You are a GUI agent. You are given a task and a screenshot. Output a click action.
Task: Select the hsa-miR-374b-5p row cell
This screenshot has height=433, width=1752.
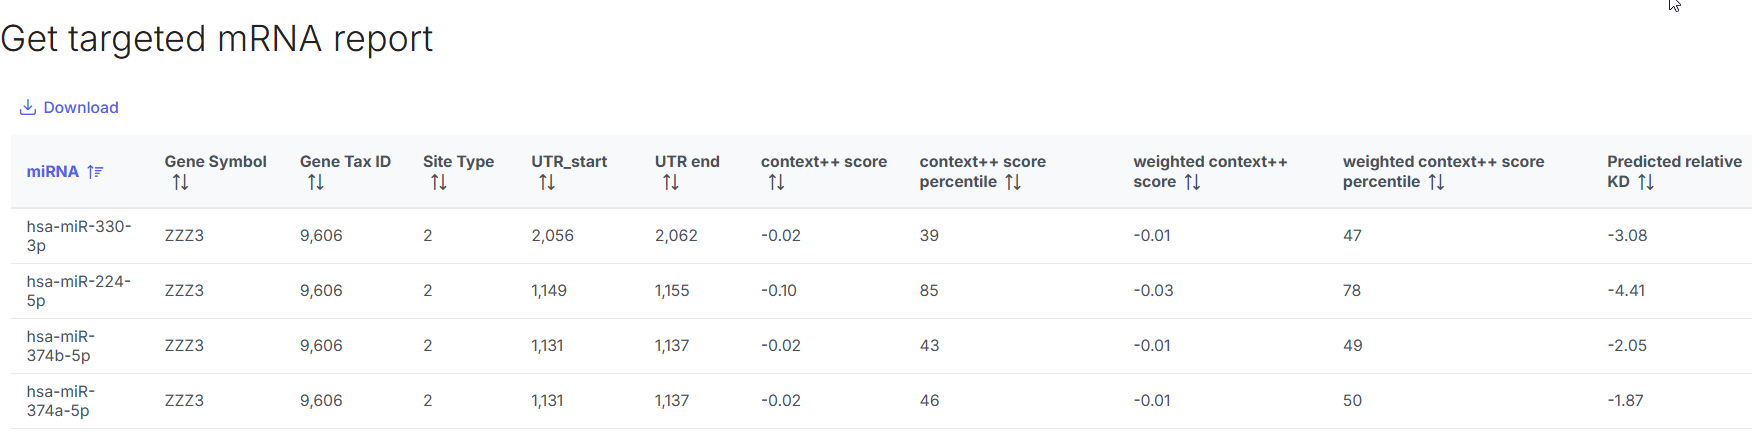pos(60,346)
